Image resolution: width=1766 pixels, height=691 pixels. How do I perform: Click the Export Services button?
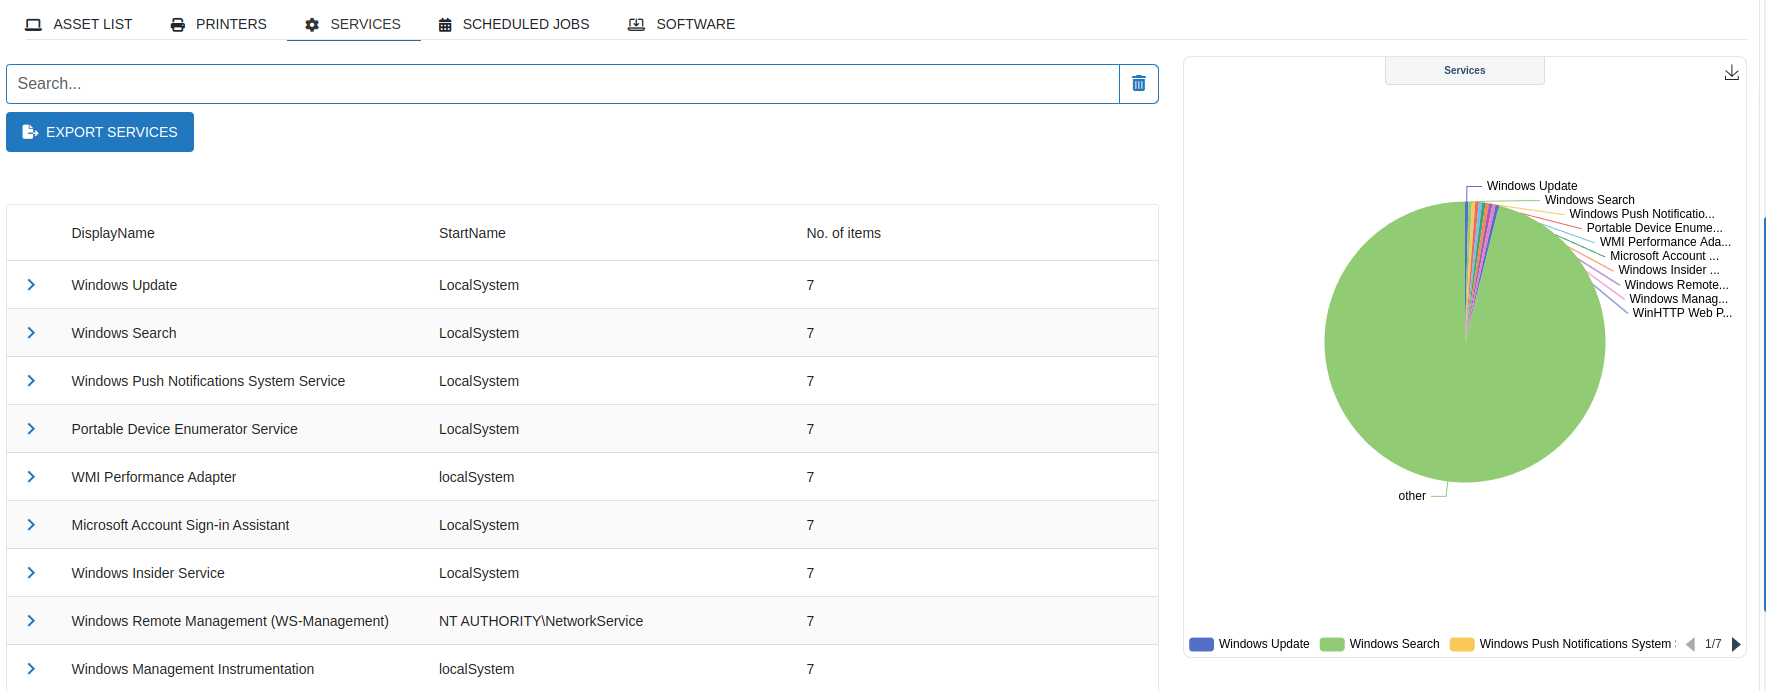100,132
